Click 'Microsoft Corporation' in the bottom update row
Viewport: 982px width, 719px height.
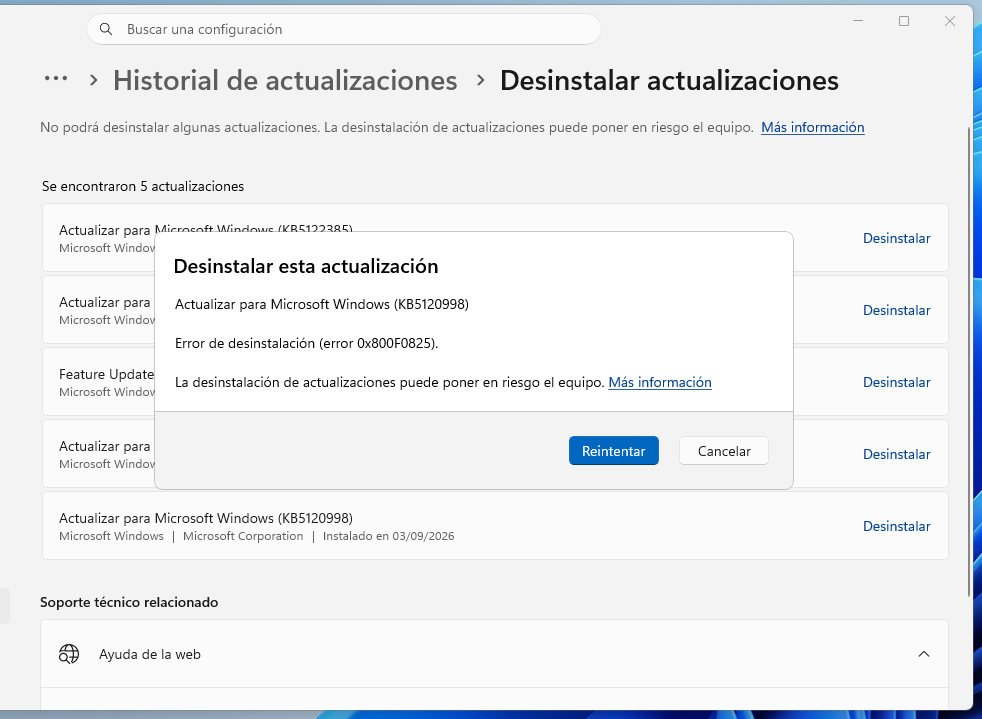click(x=243, y=536)
